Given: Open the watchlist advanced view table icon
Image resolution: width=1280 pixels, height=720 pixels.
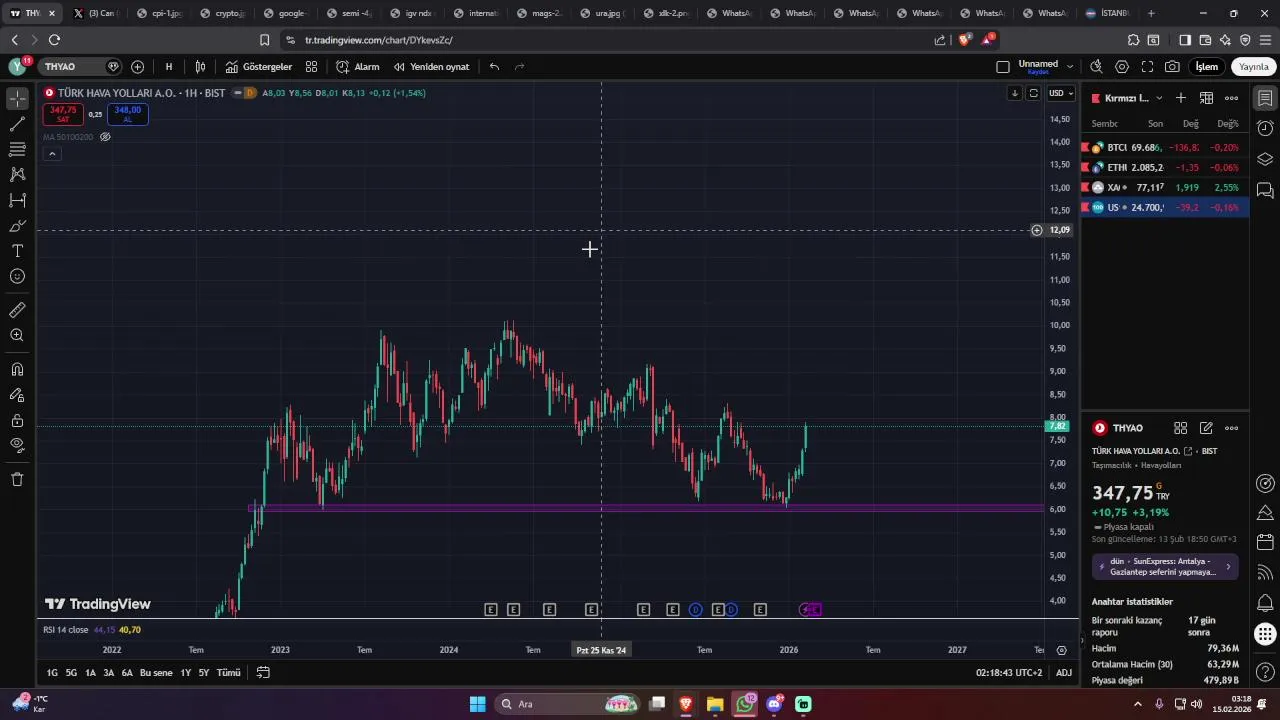Looking at the screenshot, I should pos(1206,98).
